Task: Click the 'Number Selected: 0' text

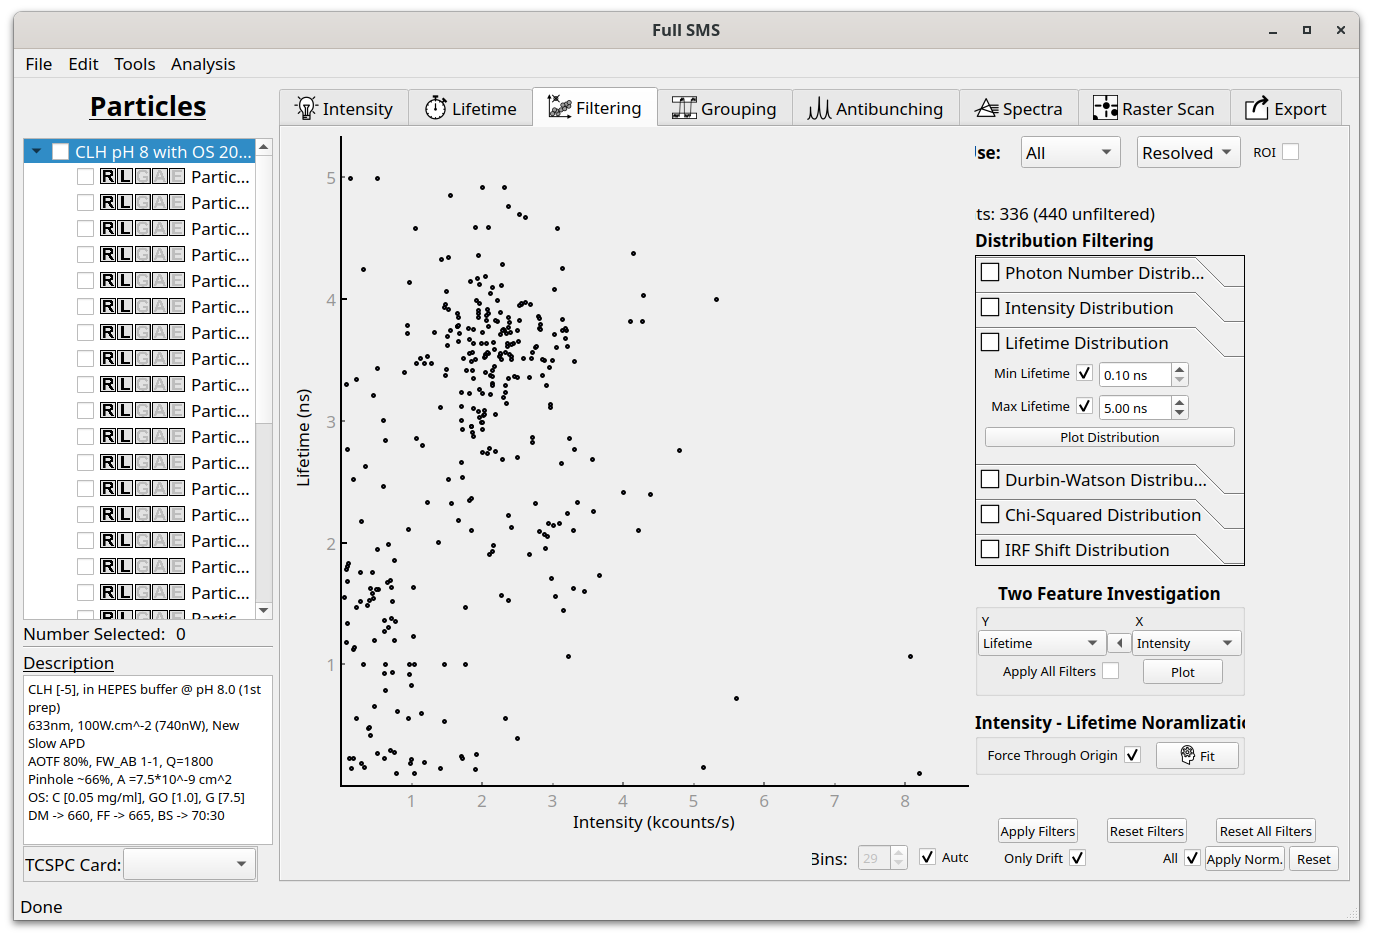Action: 104,634
